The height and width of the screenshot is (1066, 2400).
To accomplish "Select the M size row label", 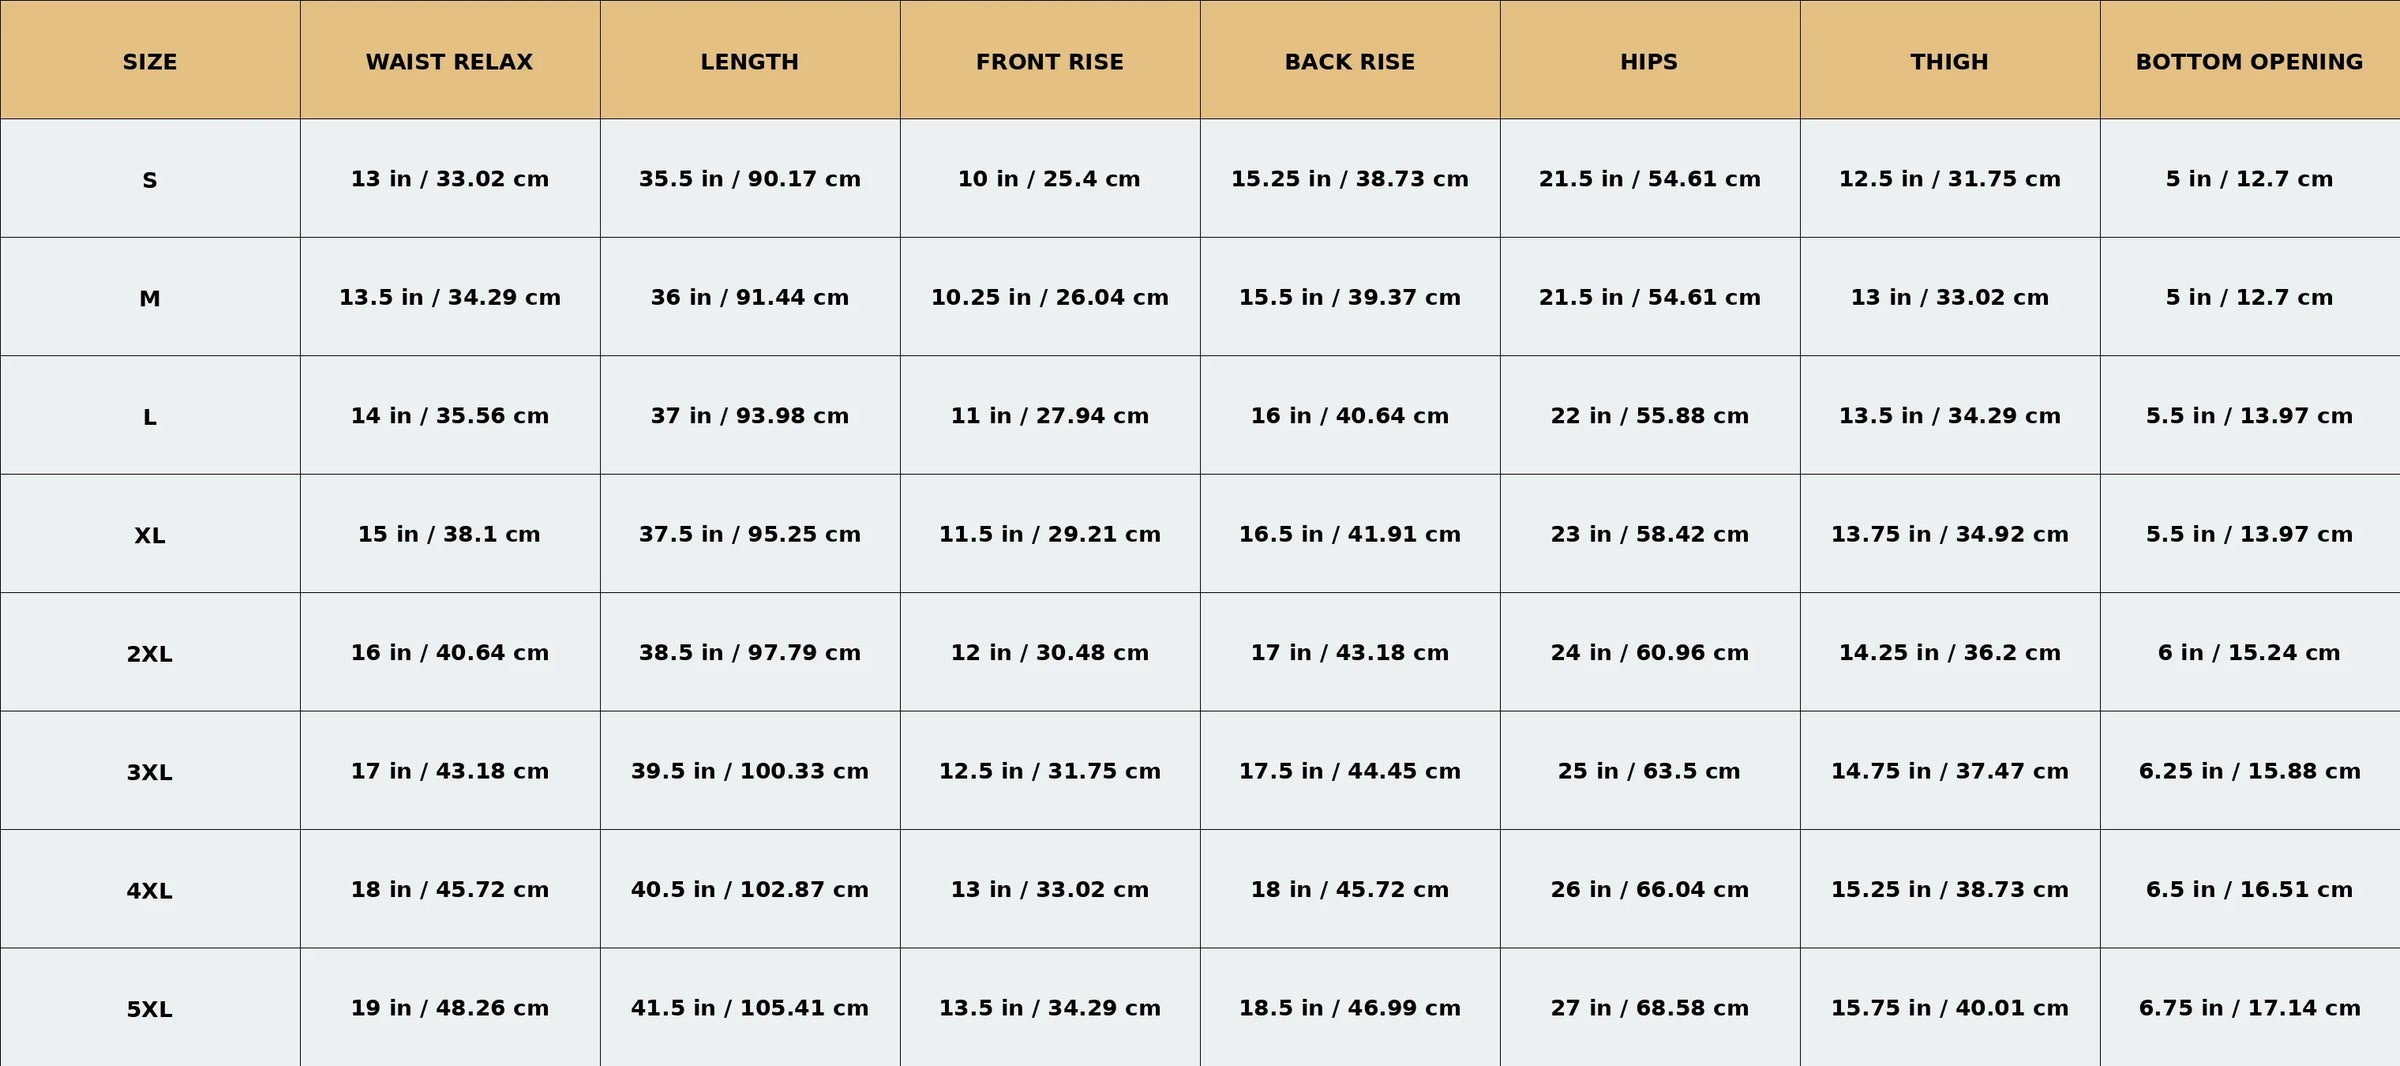I will (150, 298).
